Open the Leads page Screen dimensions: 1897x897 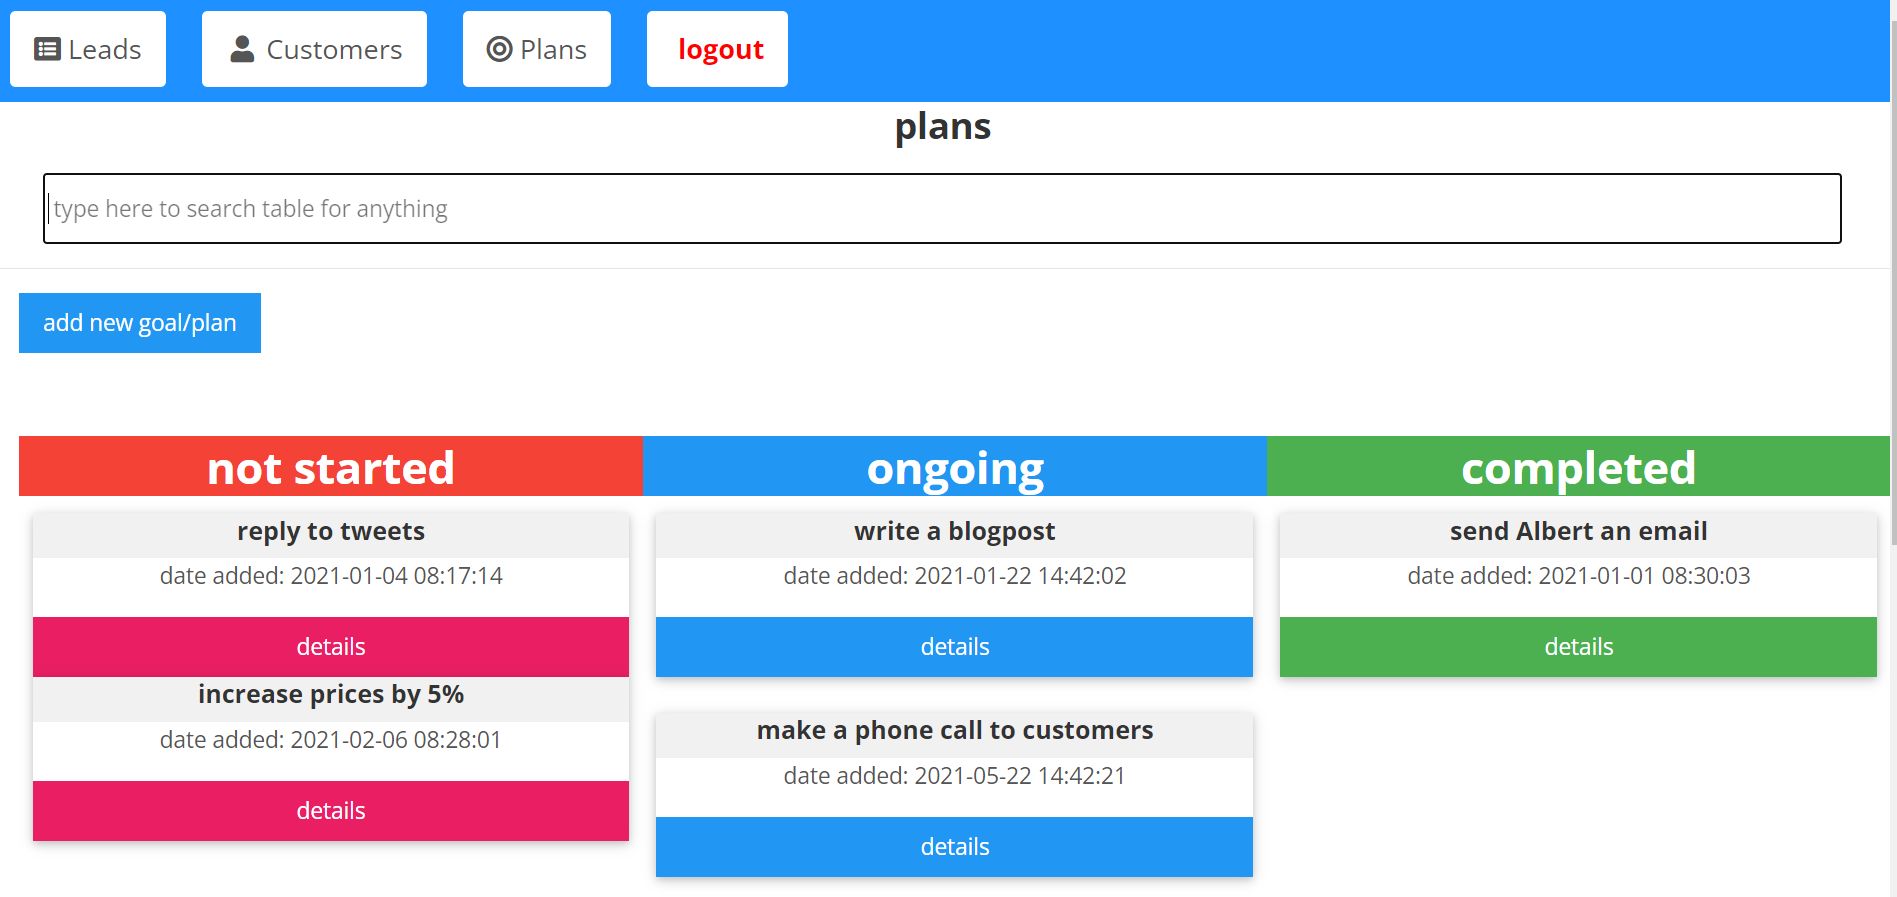coord(88,49)
